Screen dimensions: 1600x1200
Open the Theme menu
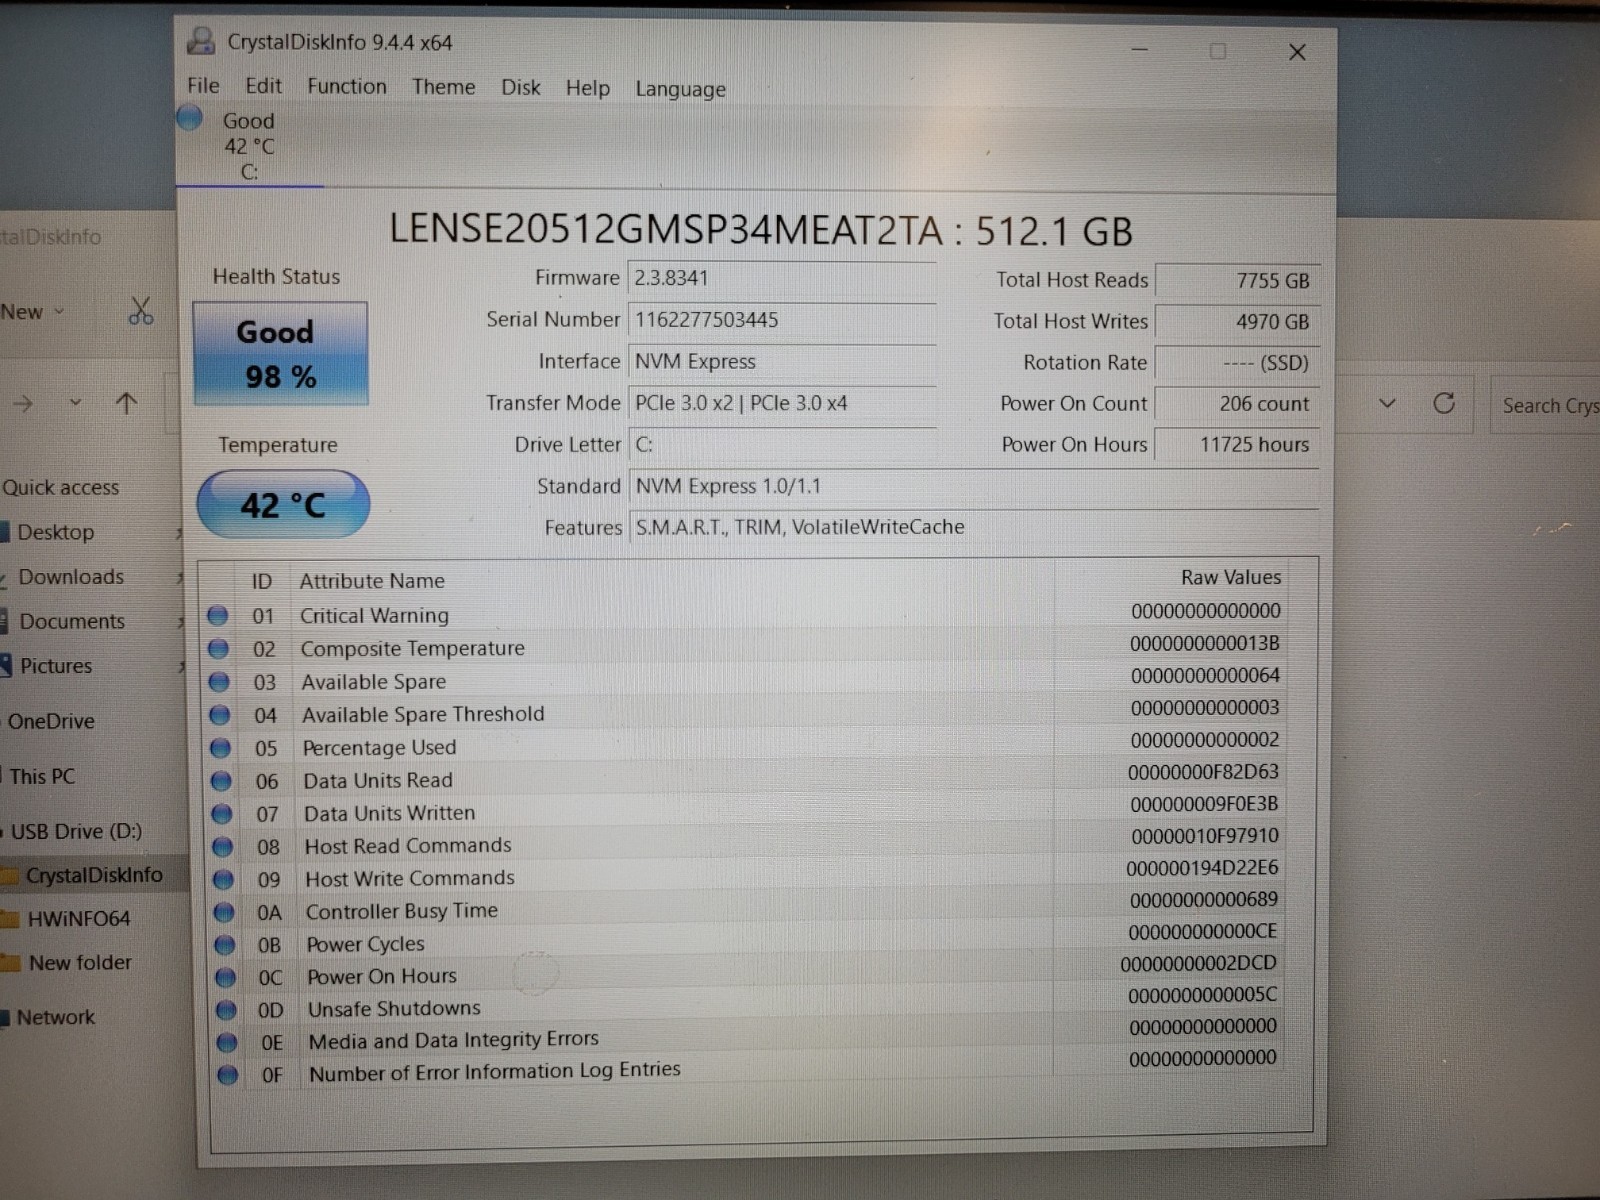(443, 87)
